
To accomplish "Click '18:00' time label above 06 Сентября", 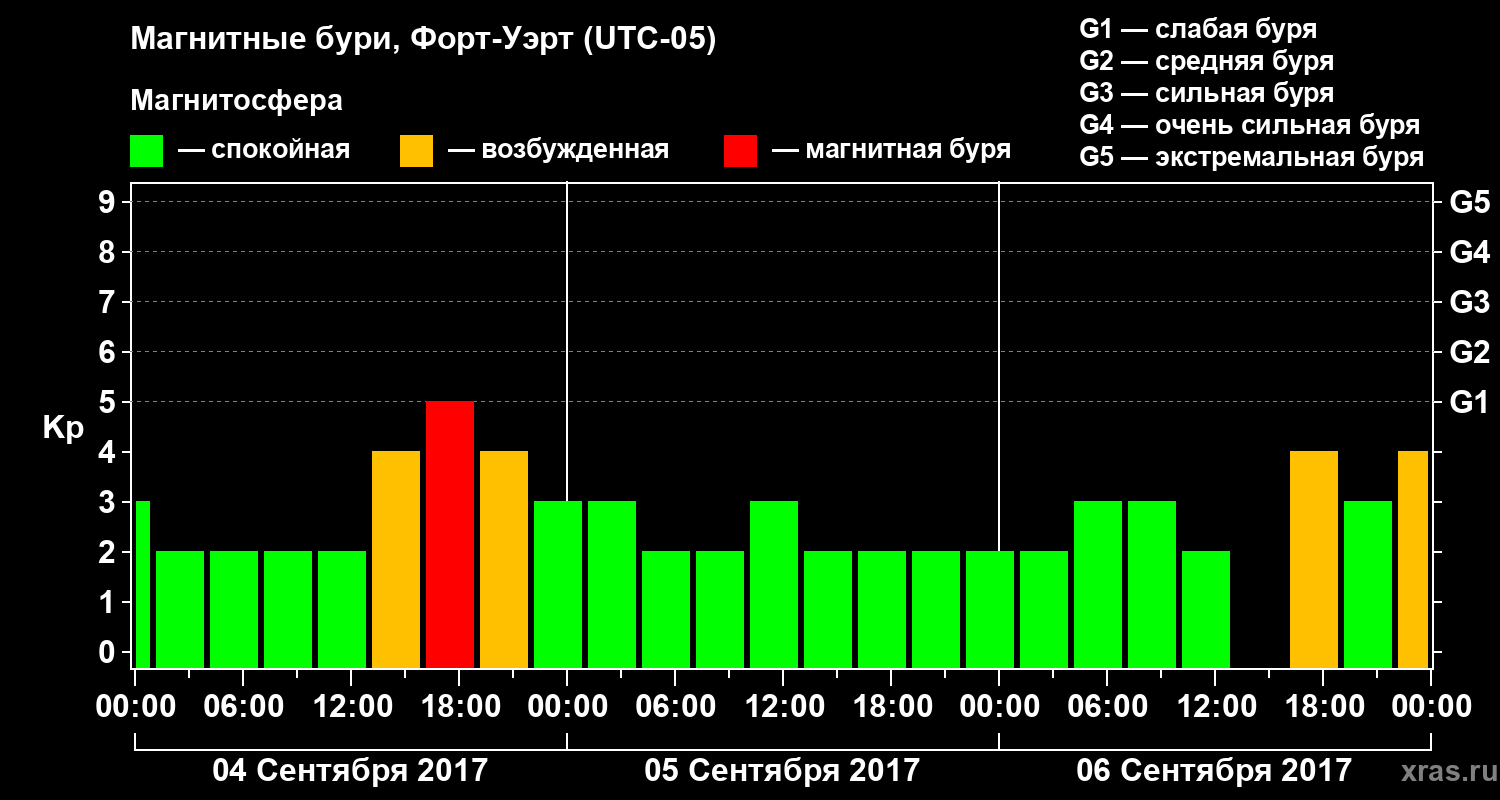I will pos(1323,706).
